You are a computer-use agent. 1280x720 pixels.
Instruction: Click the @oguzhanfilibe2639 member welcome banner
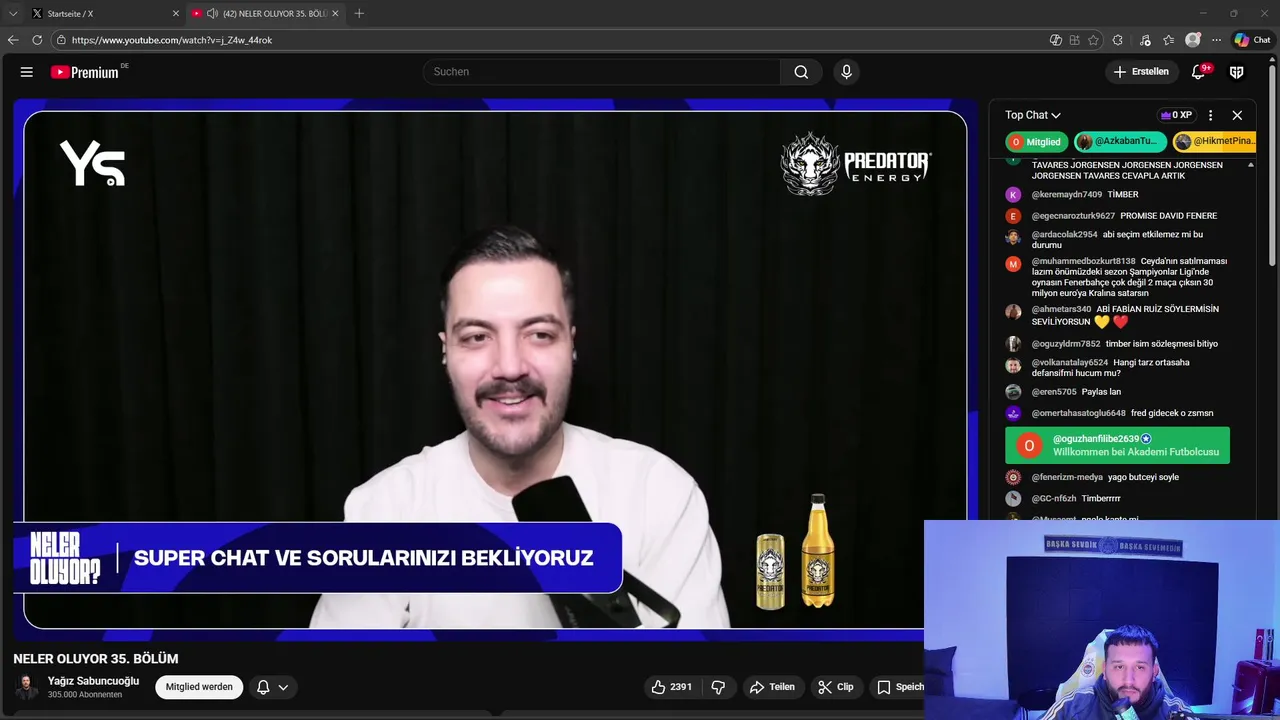1117,446
